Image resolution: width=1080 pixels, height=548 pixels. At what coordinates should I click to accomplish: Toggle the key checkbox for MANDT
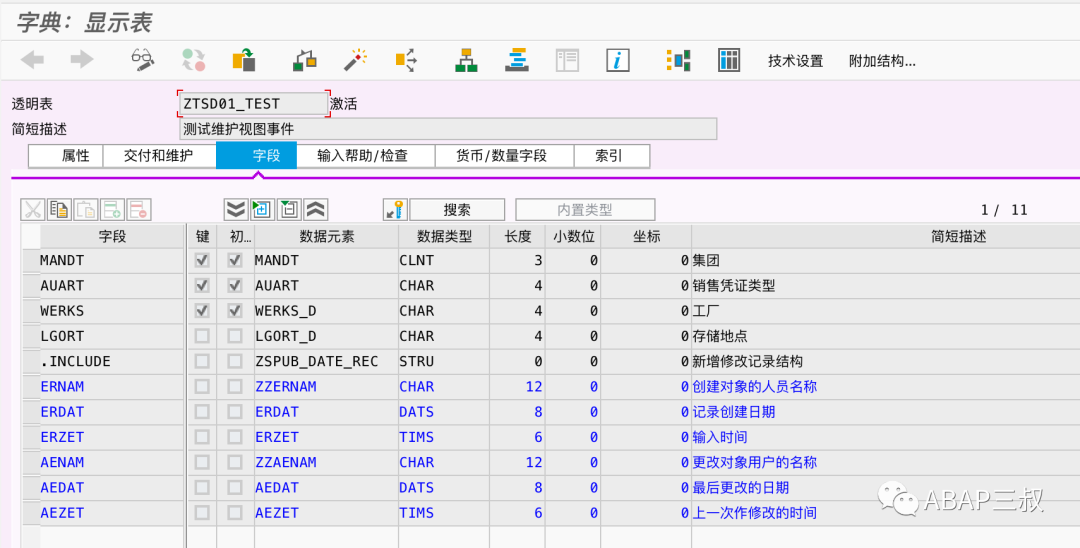click(x=202, y=260)
